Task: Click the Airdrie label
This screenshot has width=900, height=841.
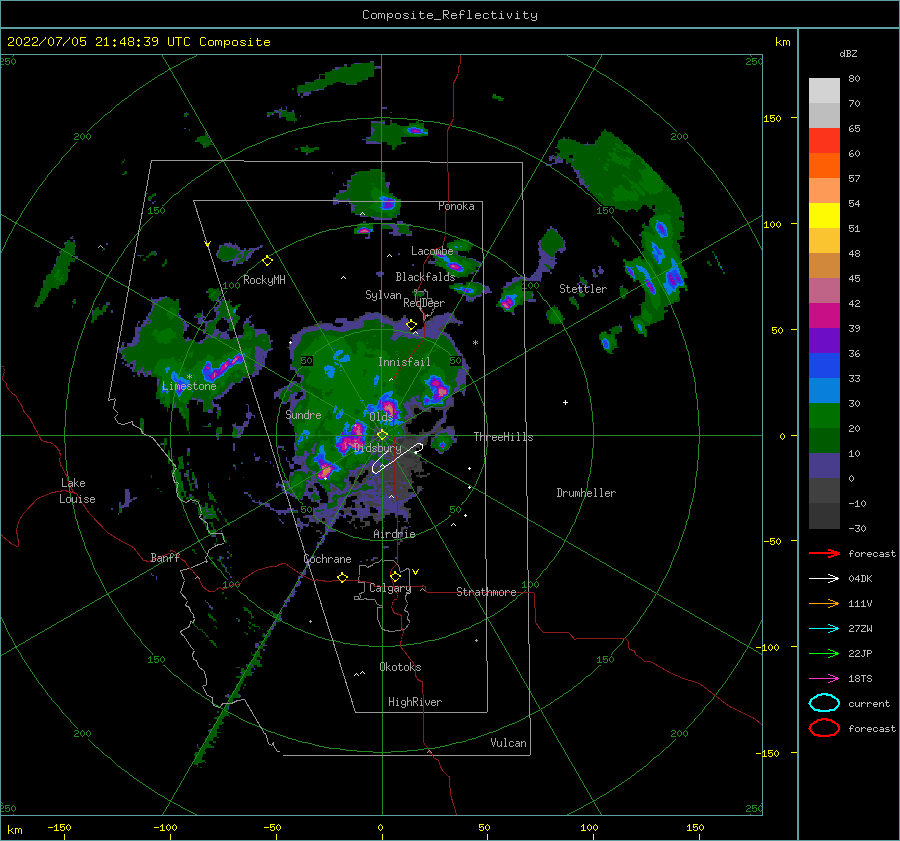Action: 394,534
